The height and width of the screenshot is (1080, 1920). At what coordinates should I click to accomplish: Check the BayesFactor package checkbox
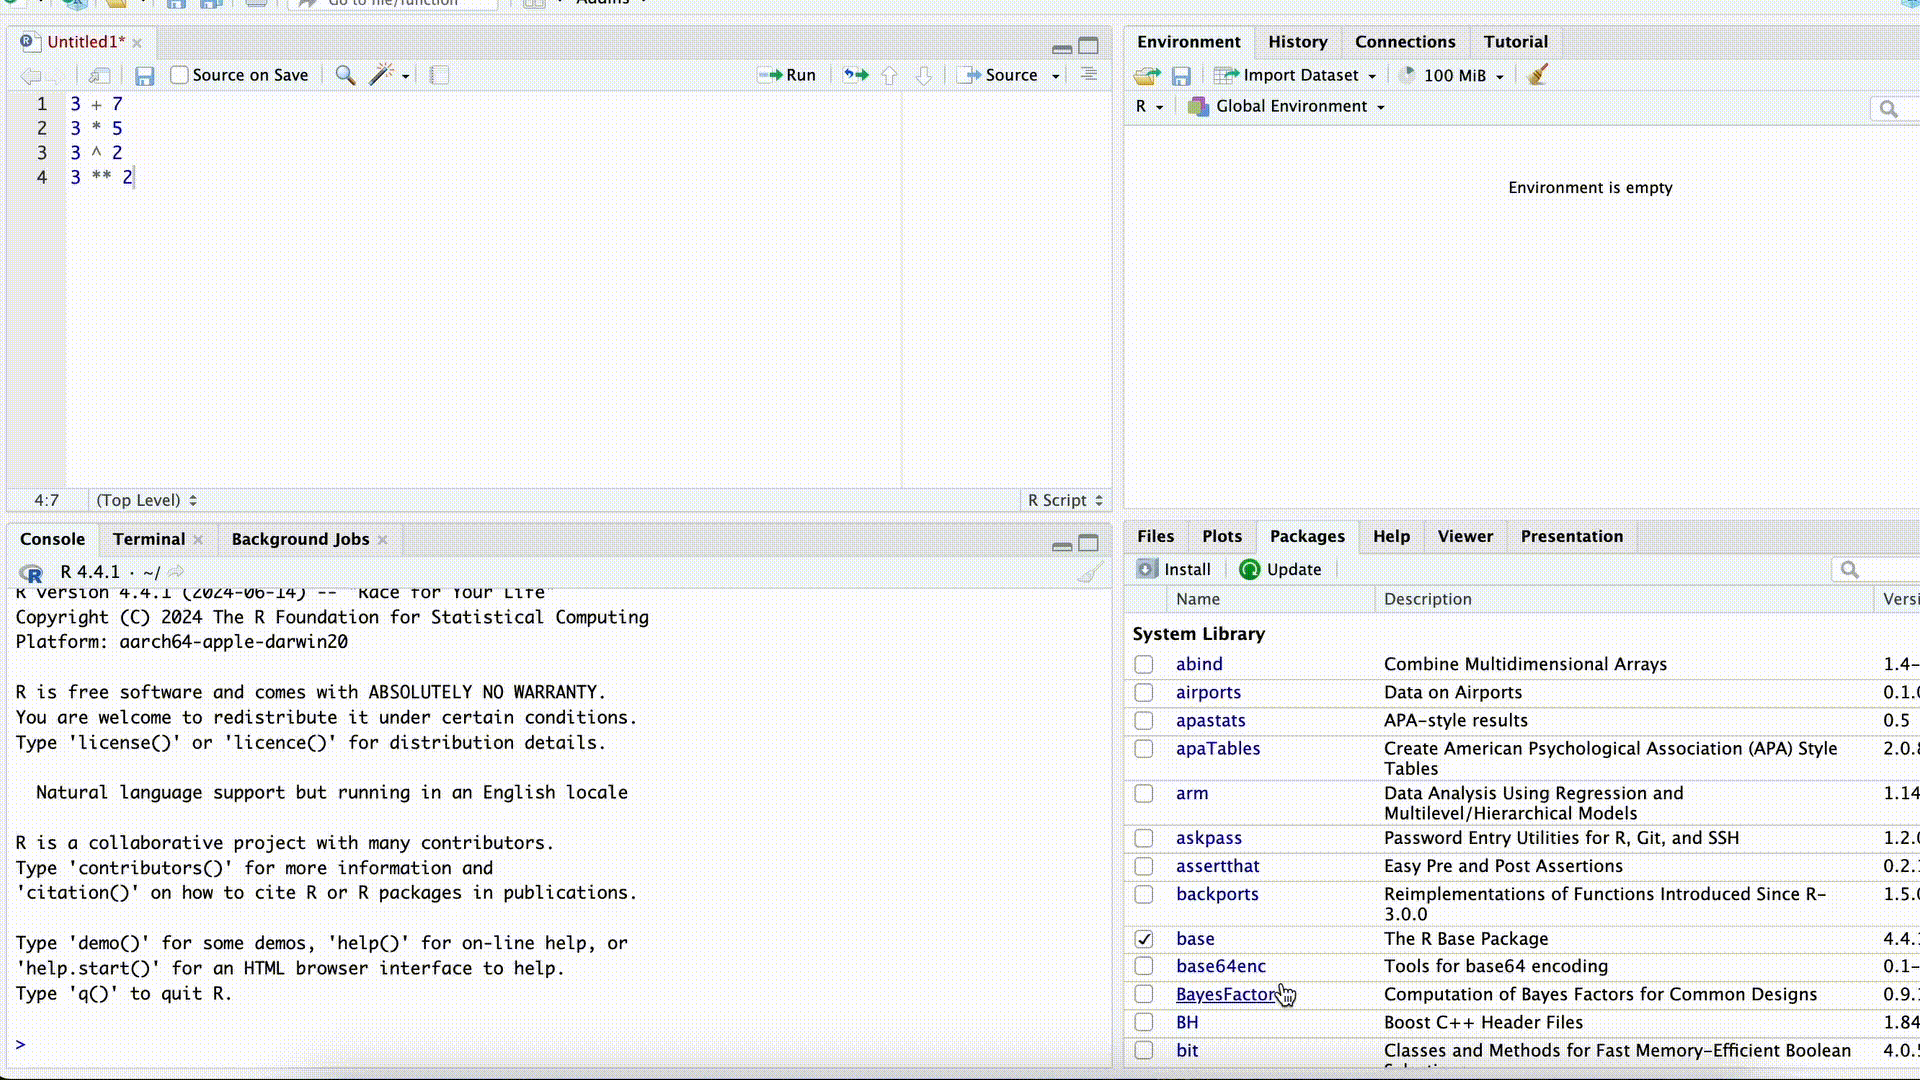[x=1144, y=995]
